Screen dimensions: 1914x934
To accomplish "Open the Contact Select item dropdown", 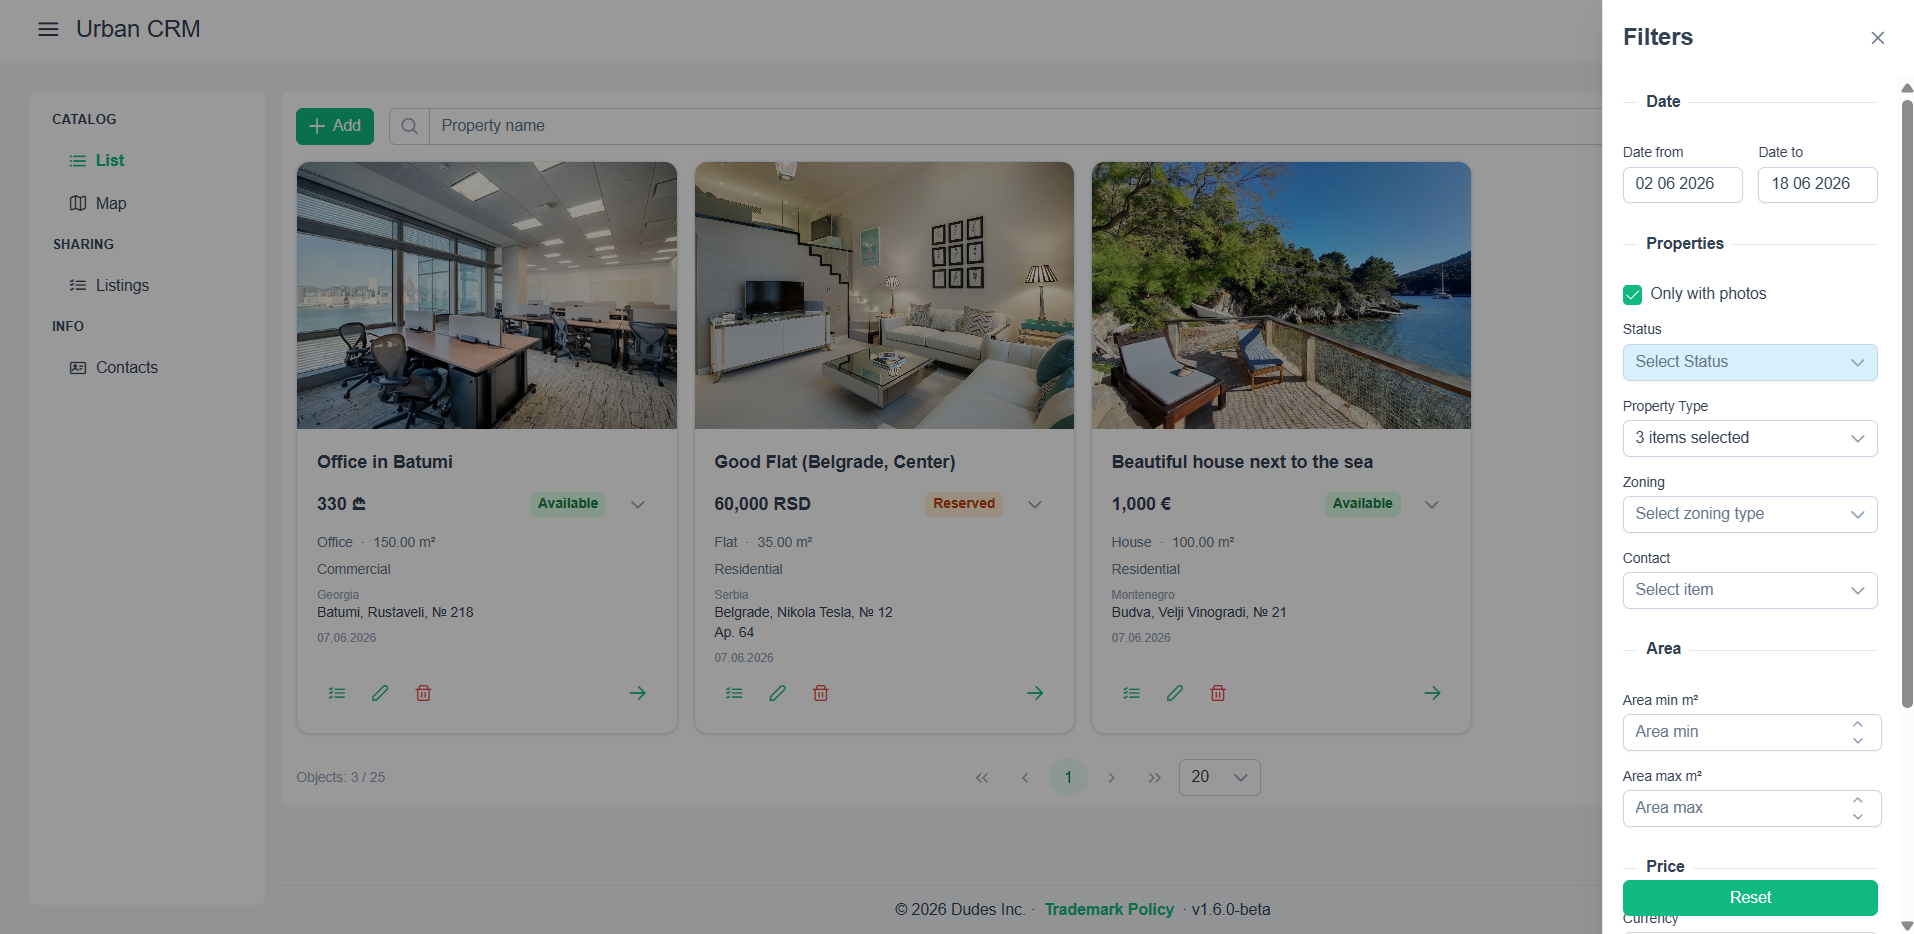I will pyautogui.click(x=1750, y=590).
